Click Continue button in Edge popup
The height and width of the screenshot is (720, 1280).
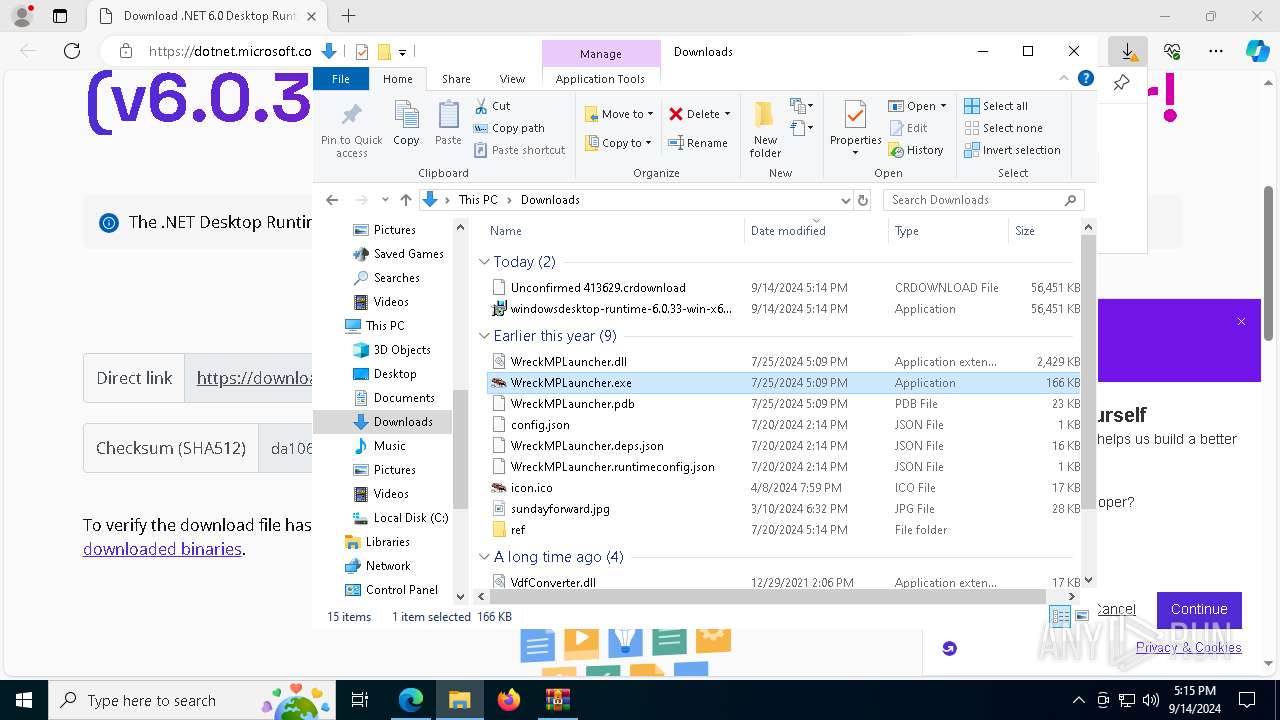1199,609
